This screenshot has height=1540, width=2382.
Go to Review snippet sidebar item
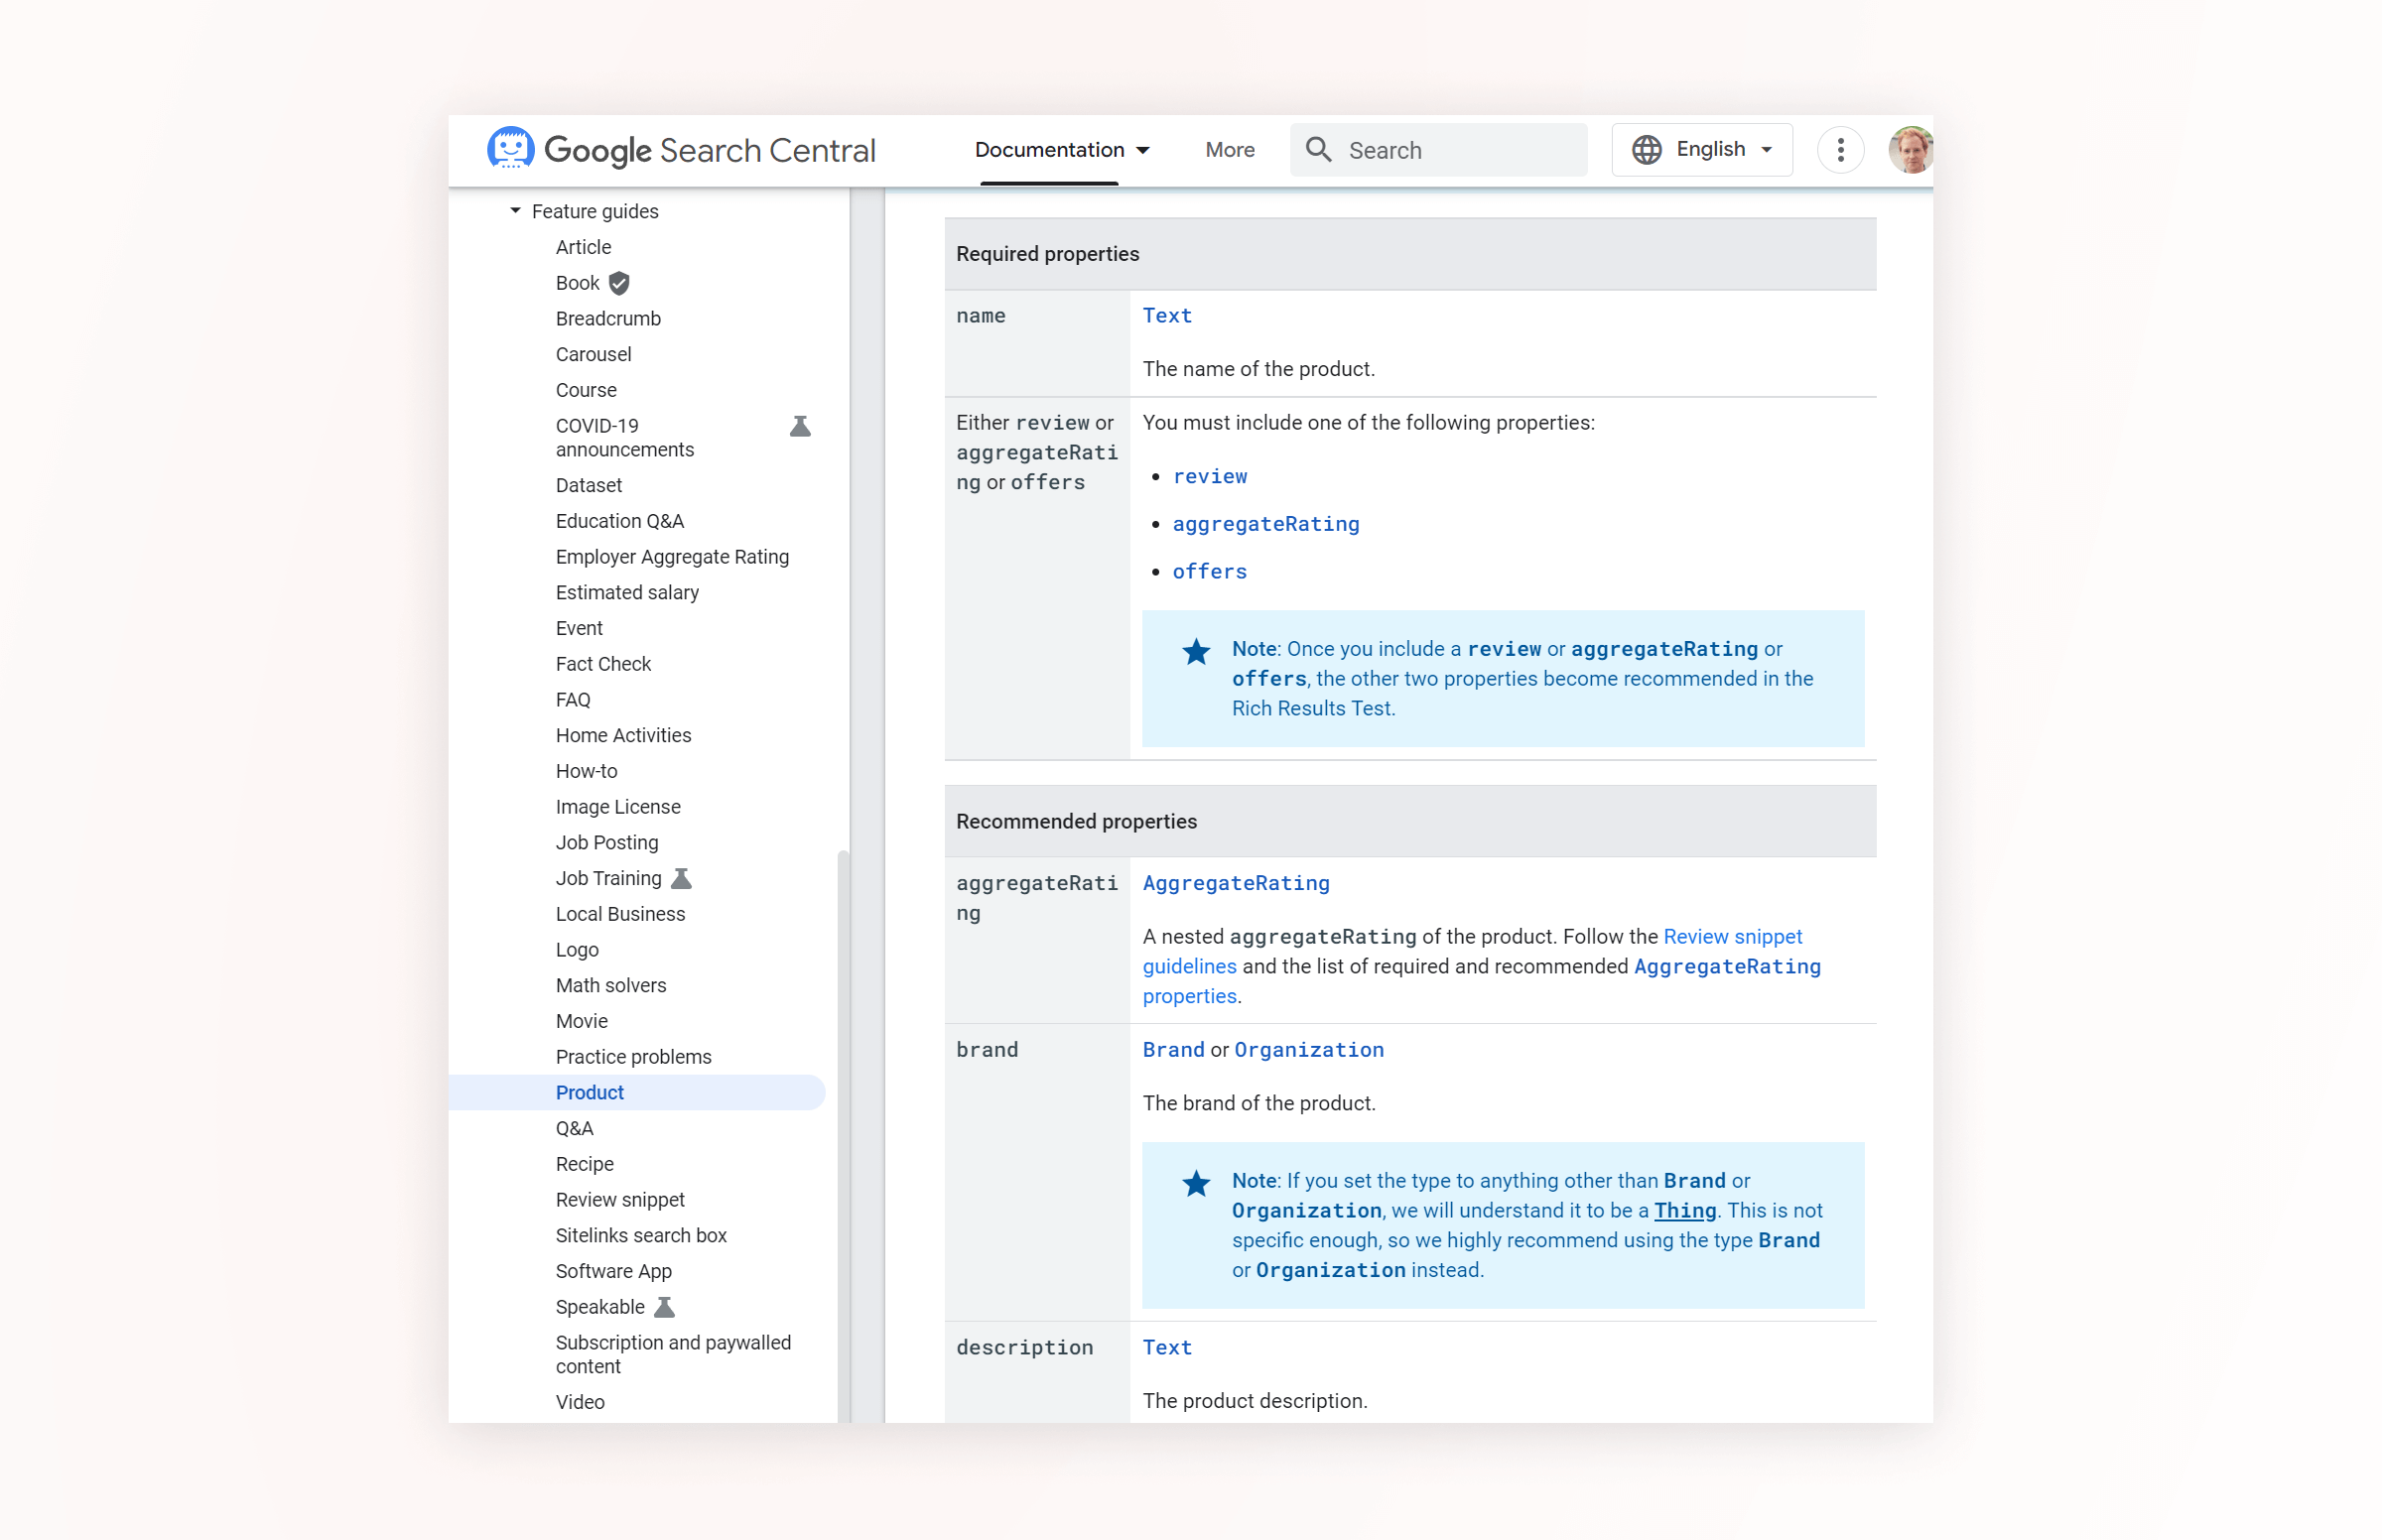(x=620, y=1200)
